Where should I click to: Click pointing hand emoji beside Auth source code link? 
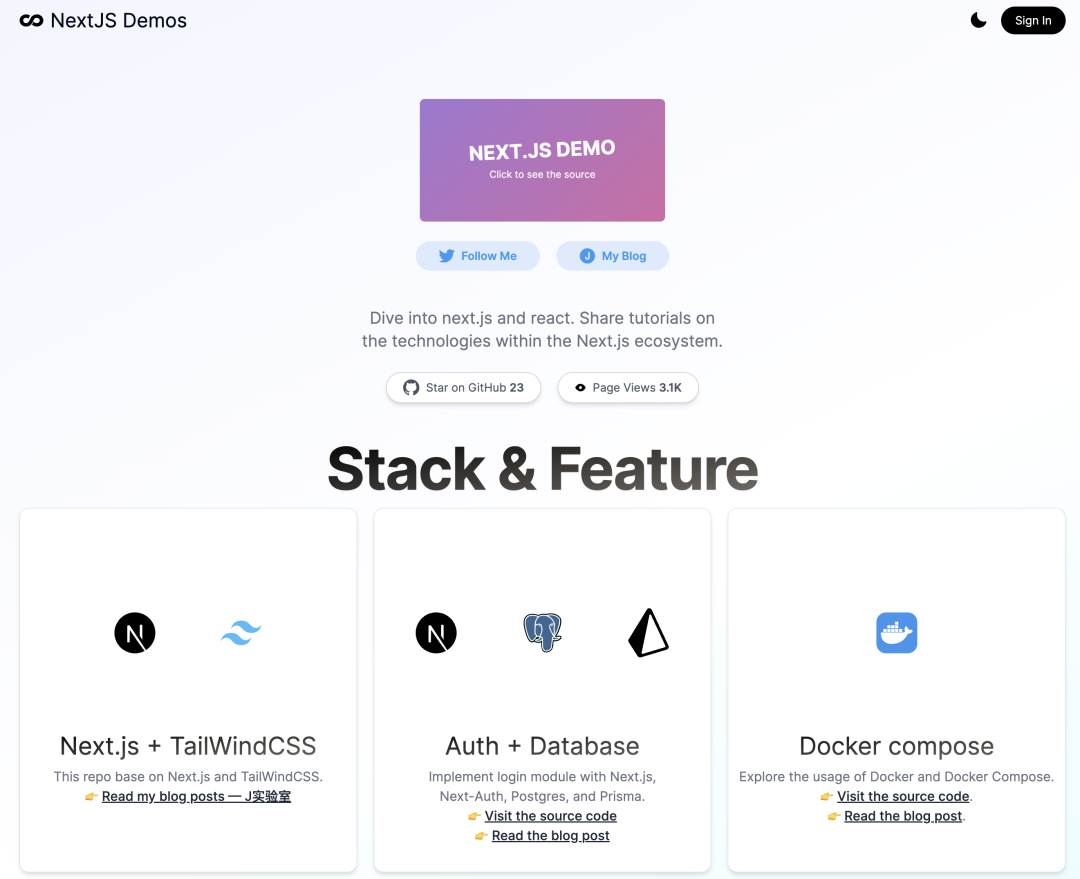click(x=474, y=816)
